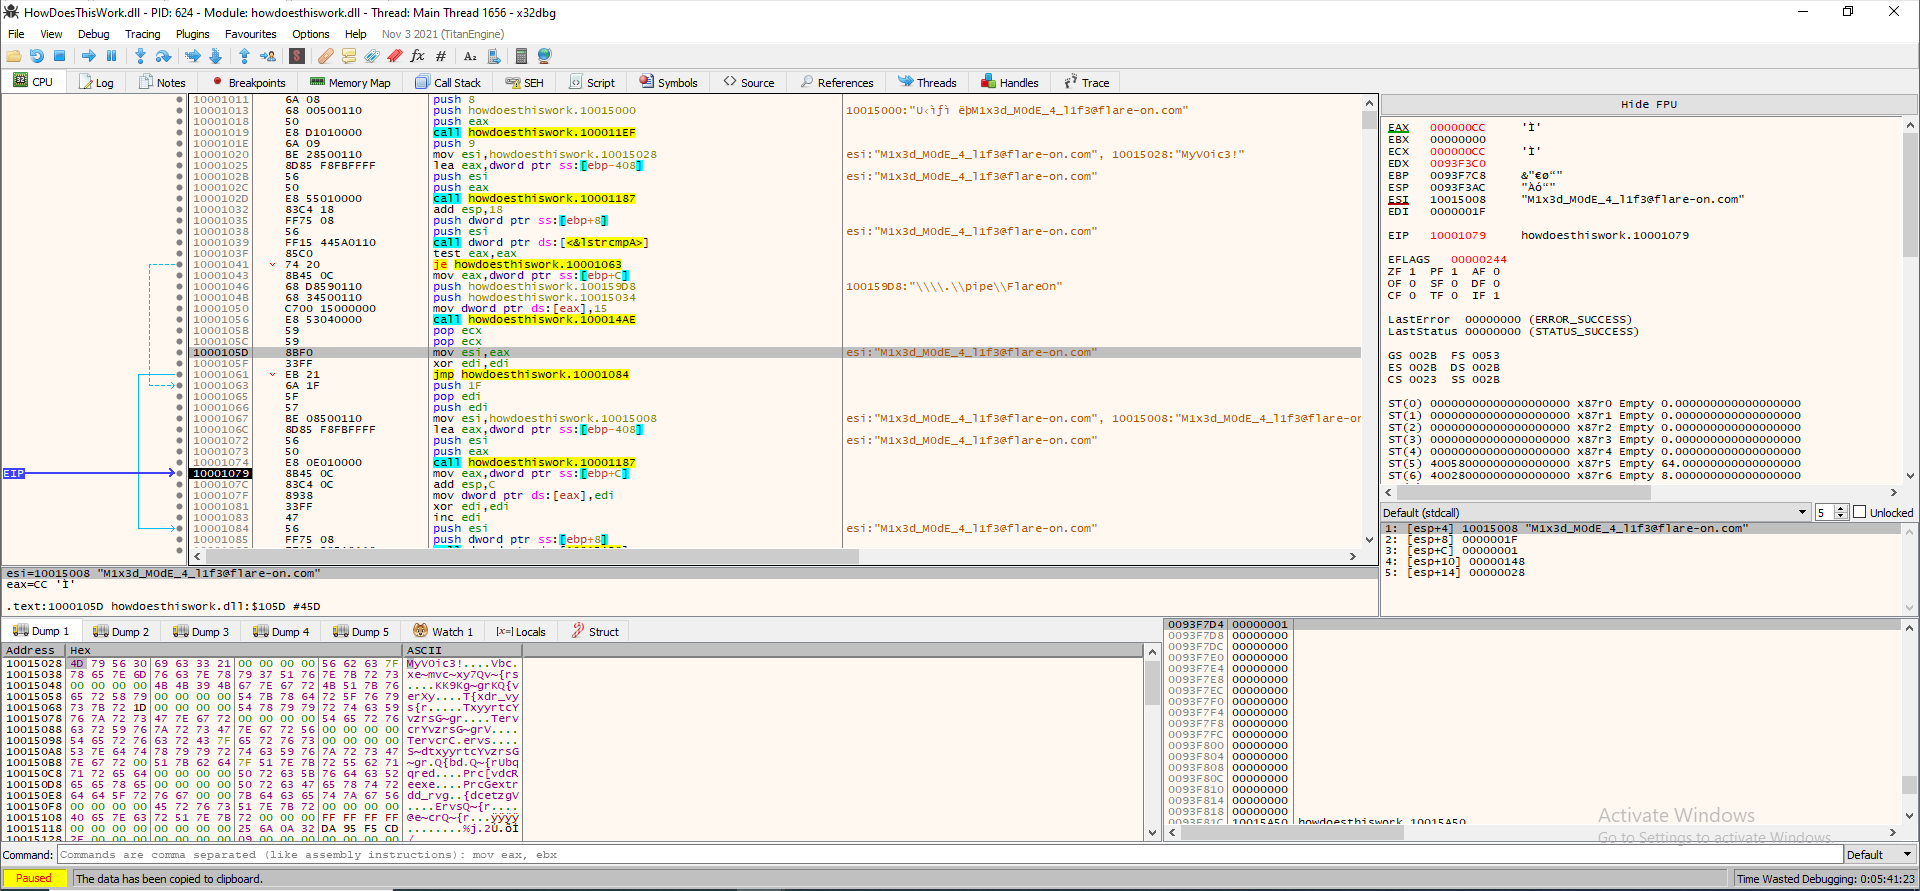Click the Address column header in dump
This screenshot has width=1920, height=891.
[31, 650]
